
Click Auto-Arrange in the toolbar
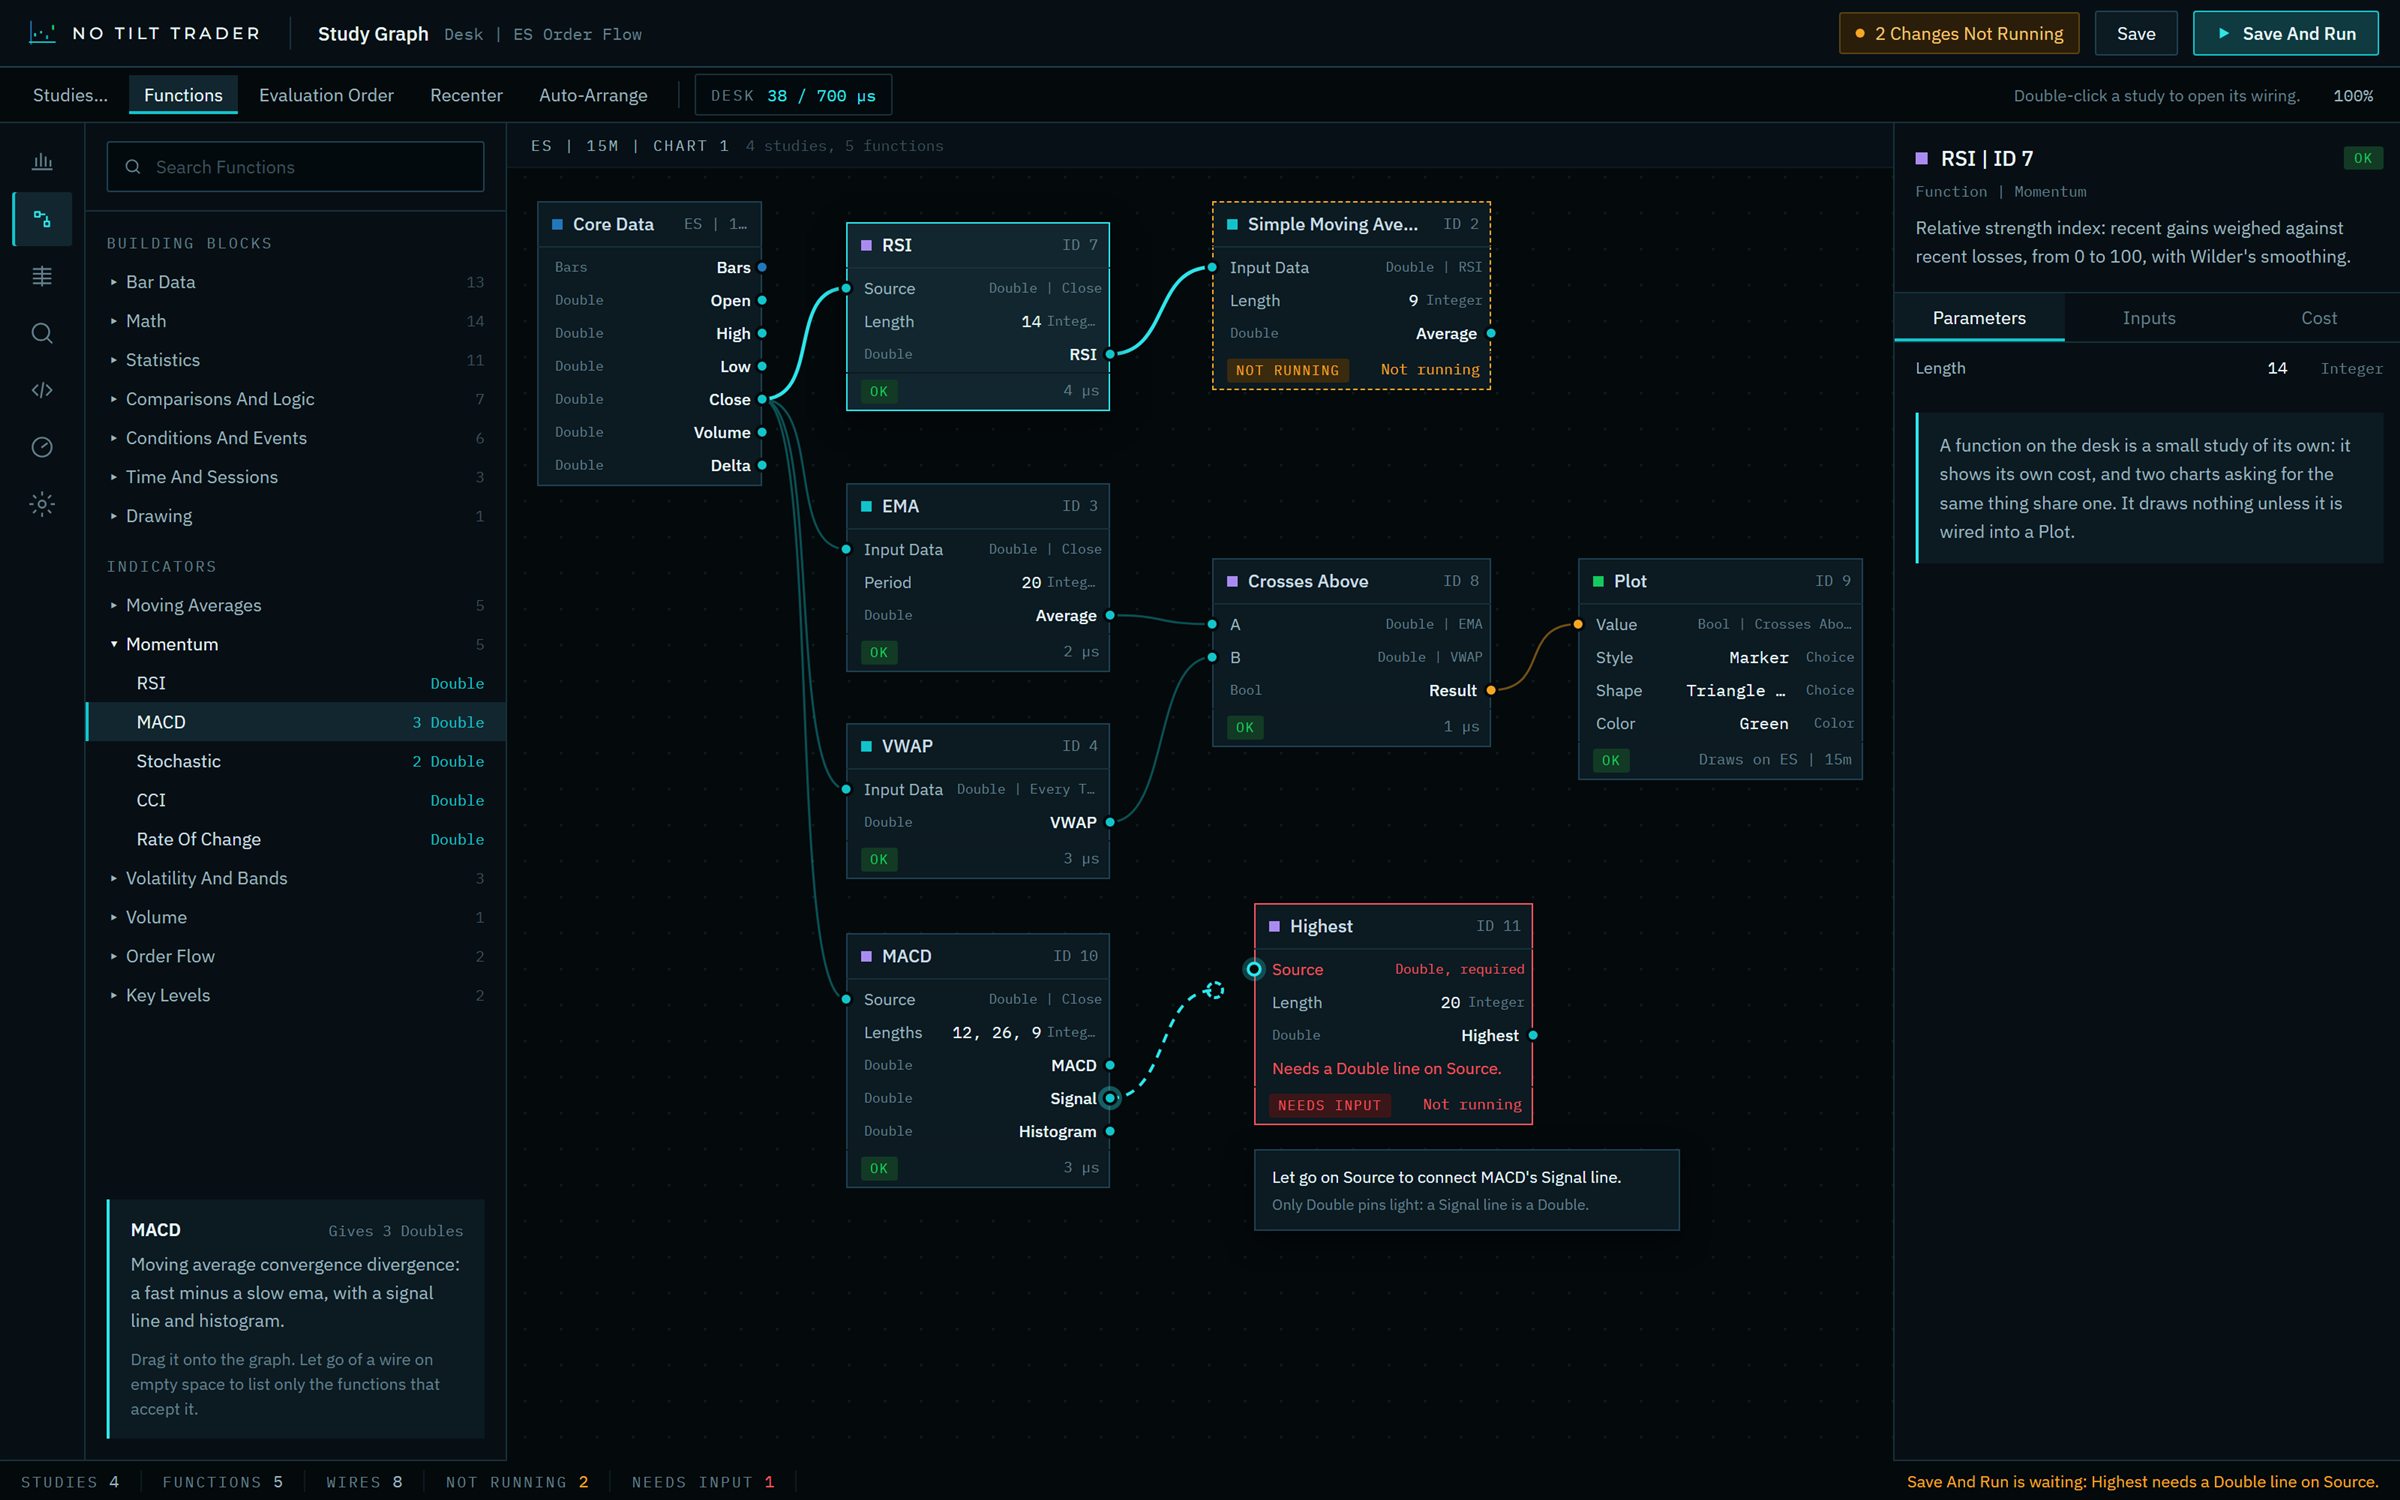tap(593, 95)
